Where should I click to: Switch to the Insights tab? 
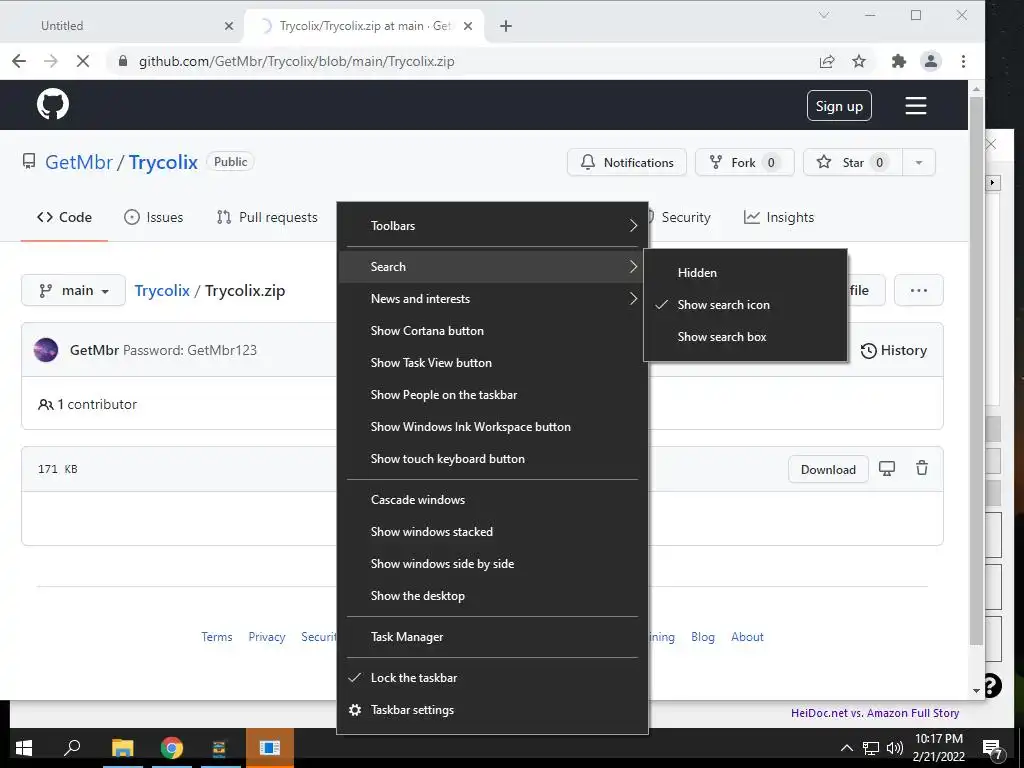point(779,217)
